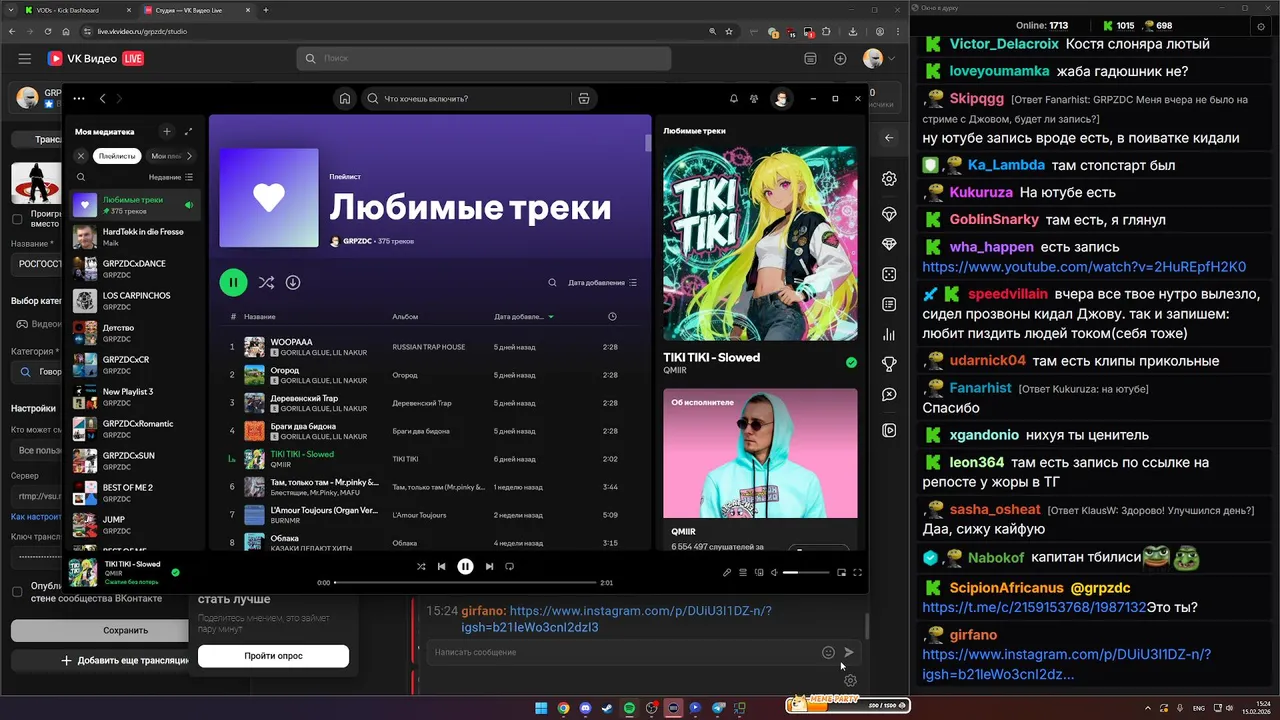Open Windows Start menu

pyautogui.click(x=541, y=708)
